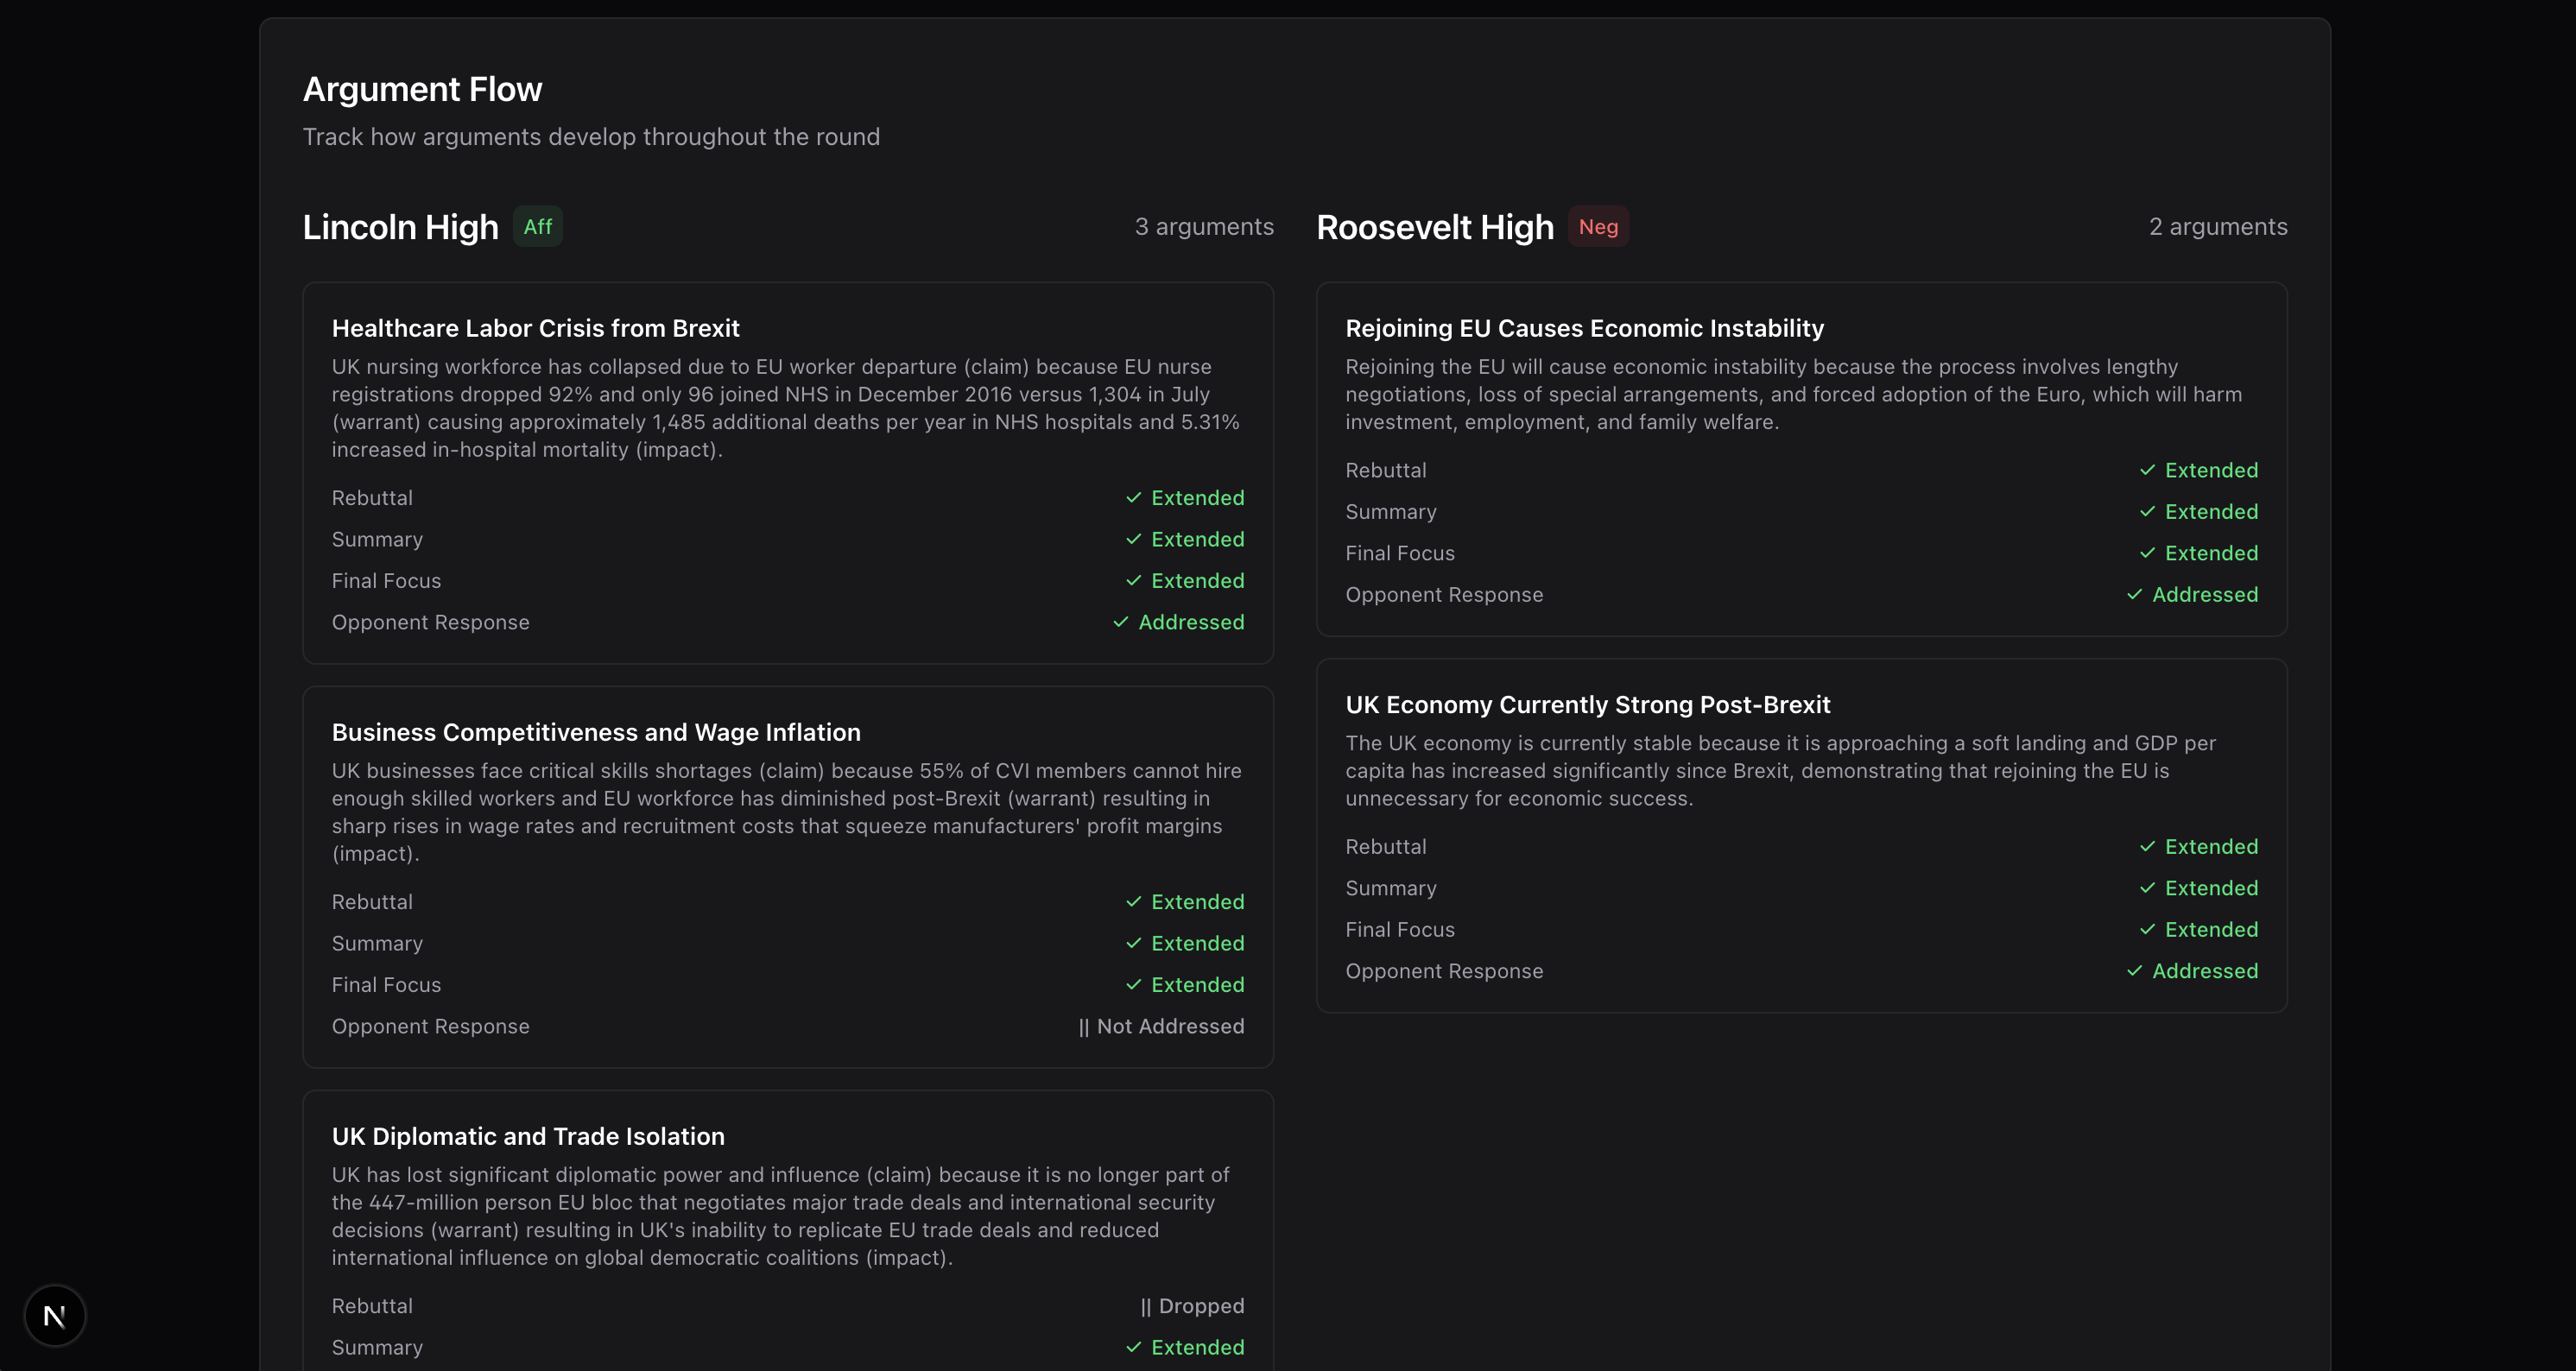Click UK Diplomatic Rebuttal Dropped pause icon
2576x1371 pixels.
[x=1145, y=1307]
